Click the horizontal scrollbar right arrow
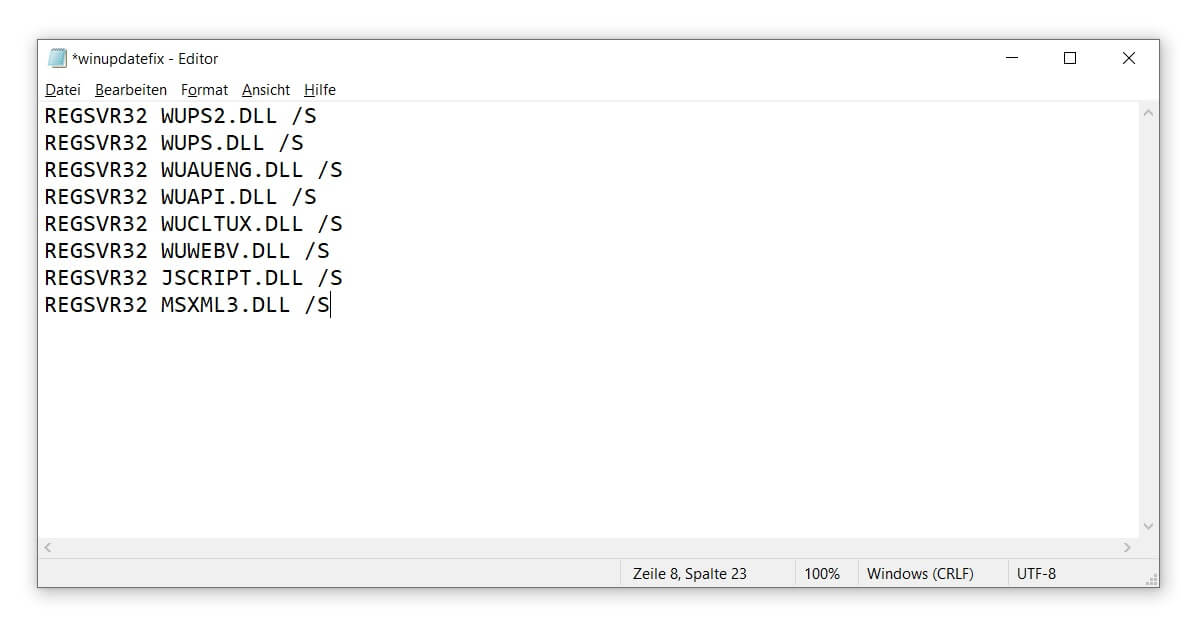 coord(1127,547)
